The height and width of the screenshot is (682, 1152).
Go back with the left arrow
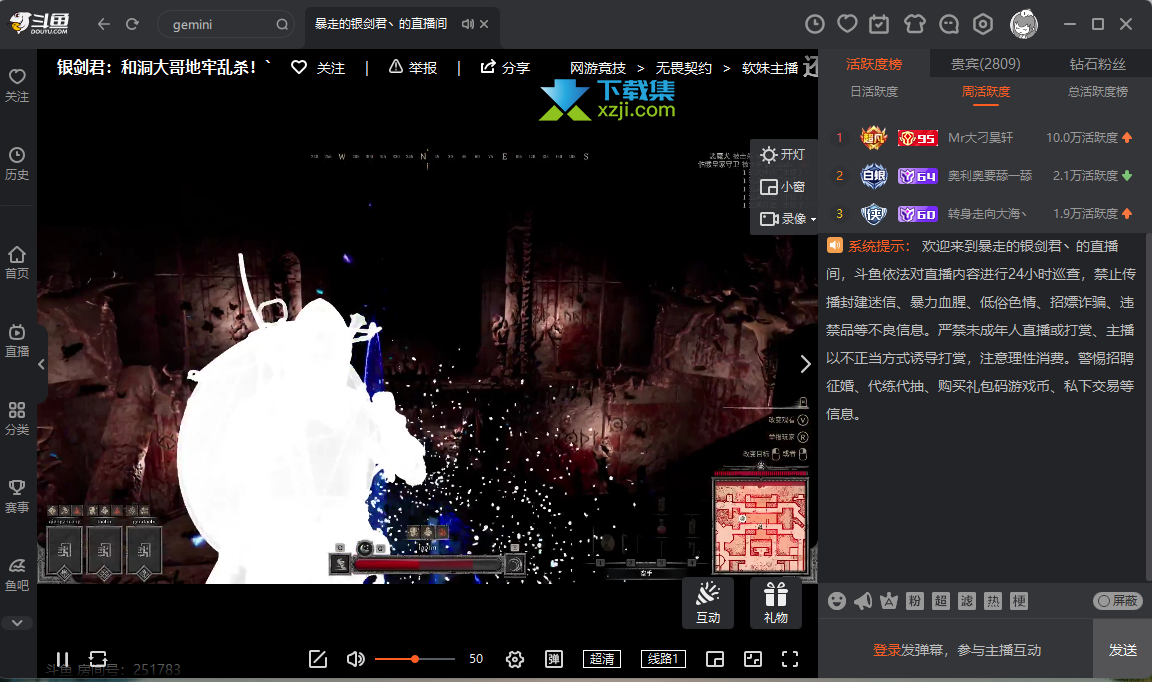click(104, 24)
